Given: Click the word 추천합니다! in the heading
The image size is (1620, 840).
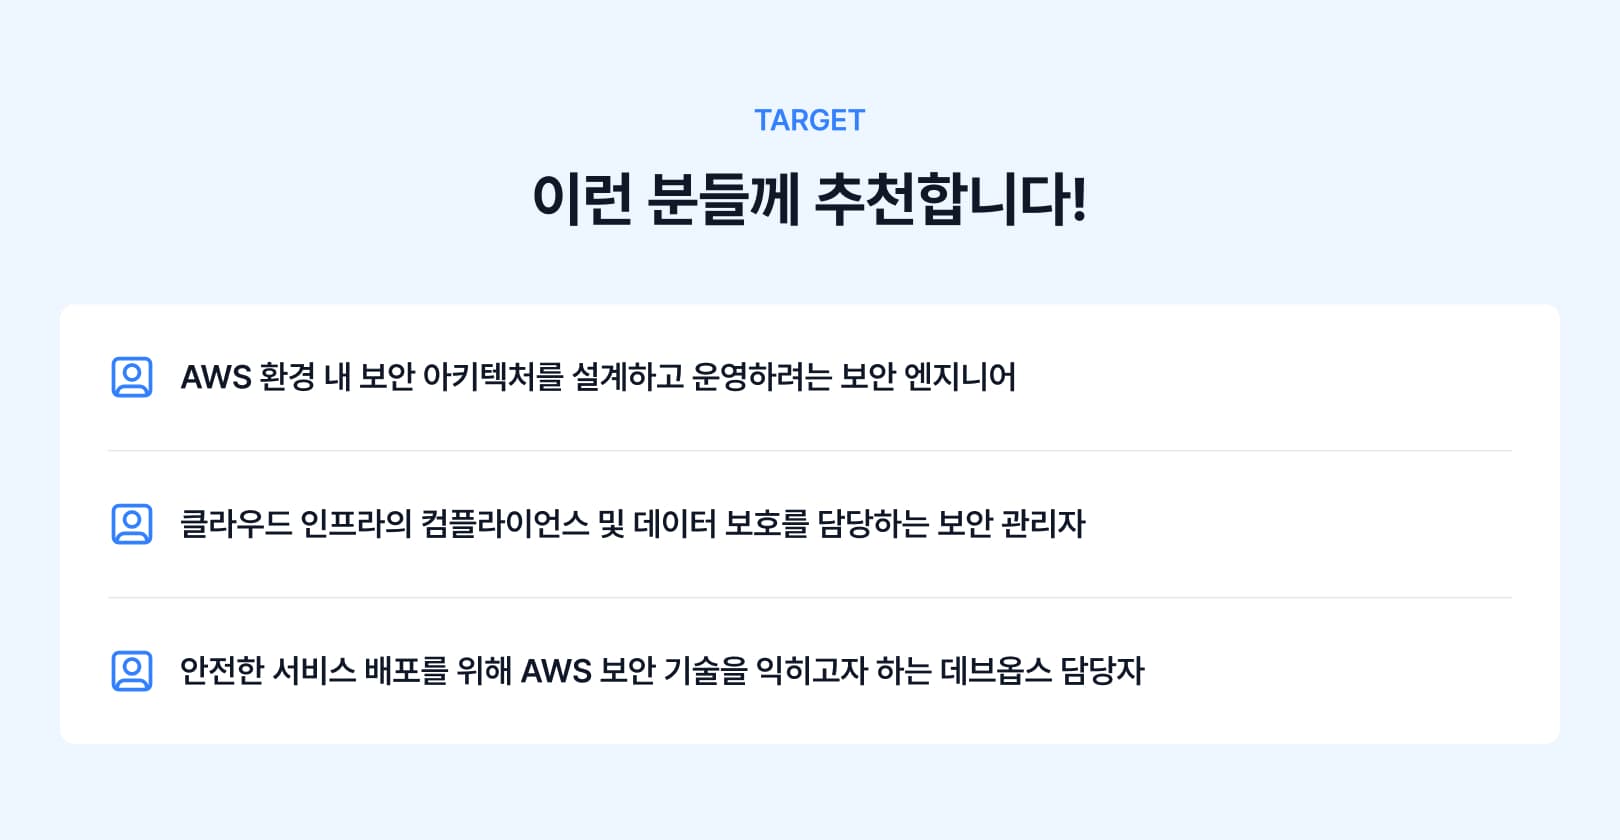Looking at the screenshot, I should (x=951, y=199).
